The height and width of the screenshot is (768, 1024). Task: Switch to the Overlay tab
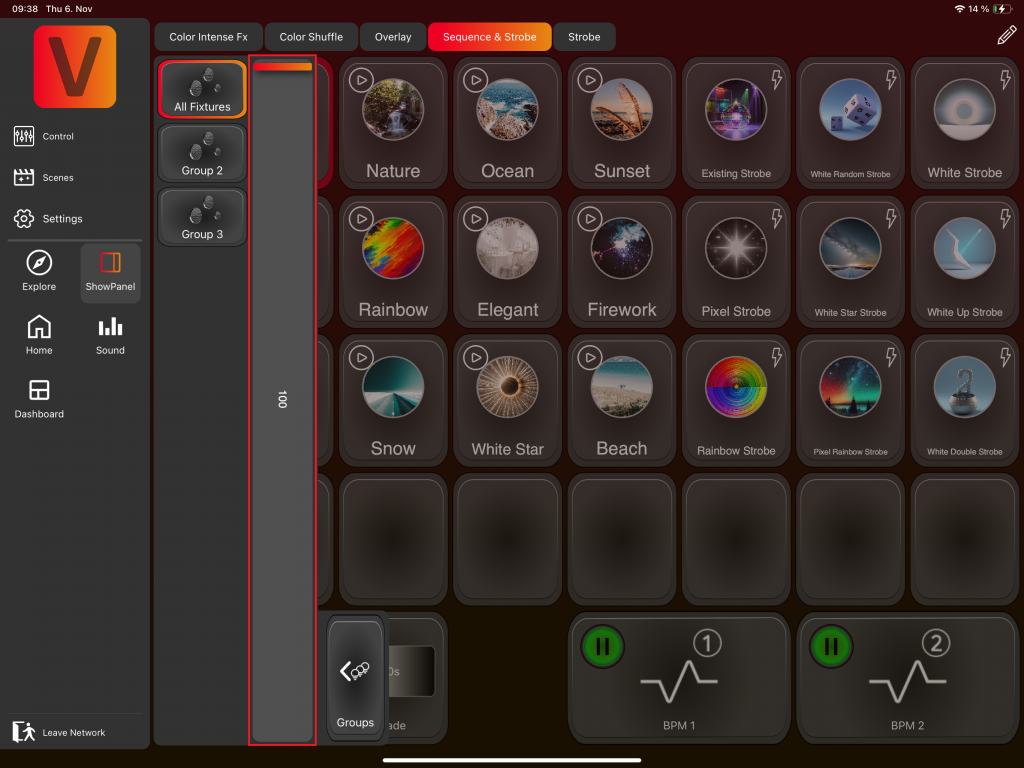393,37
